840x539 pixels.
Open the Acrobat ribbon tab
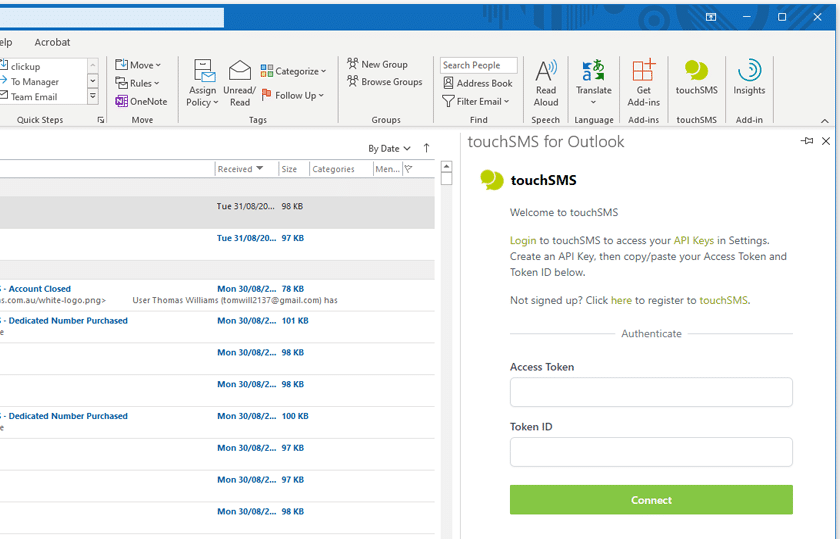pyautogui.click(x=52, y=42)
